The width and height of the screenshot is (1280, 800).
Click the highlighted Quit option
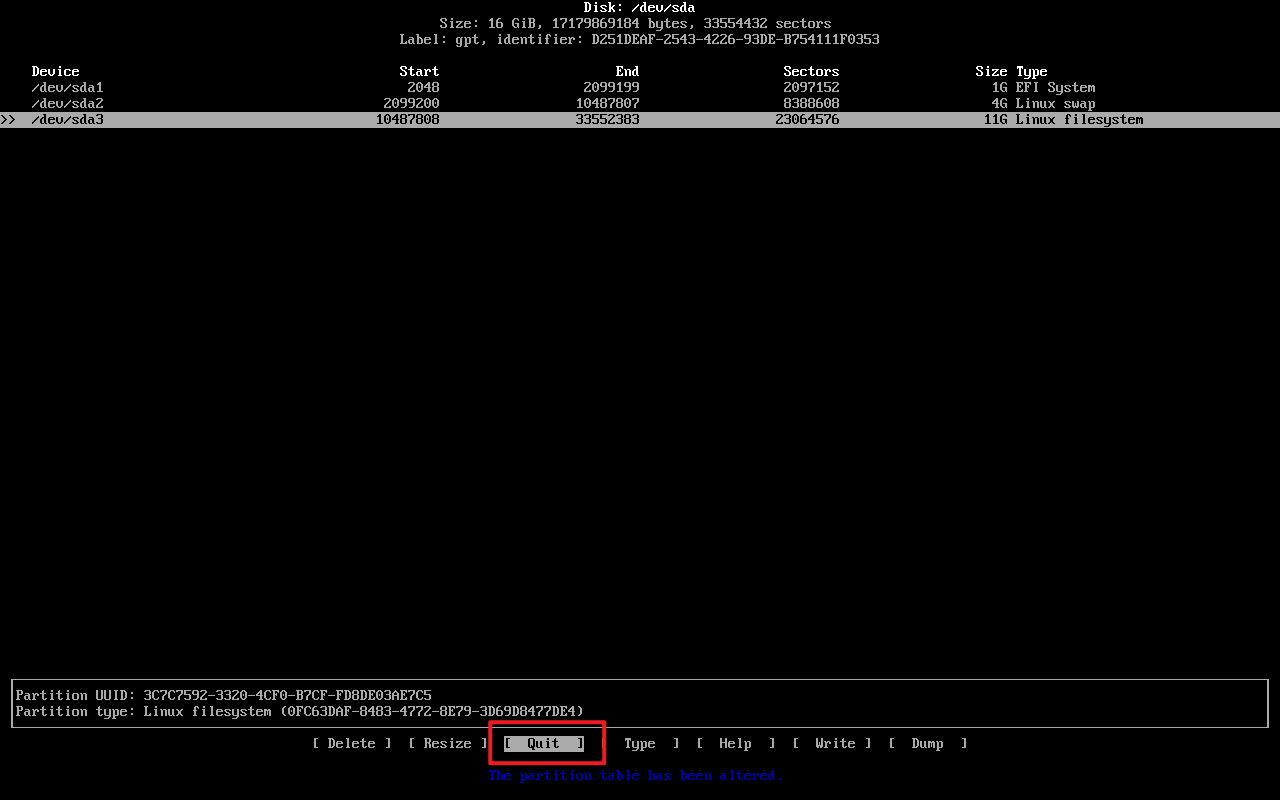[x=544, y=743]
